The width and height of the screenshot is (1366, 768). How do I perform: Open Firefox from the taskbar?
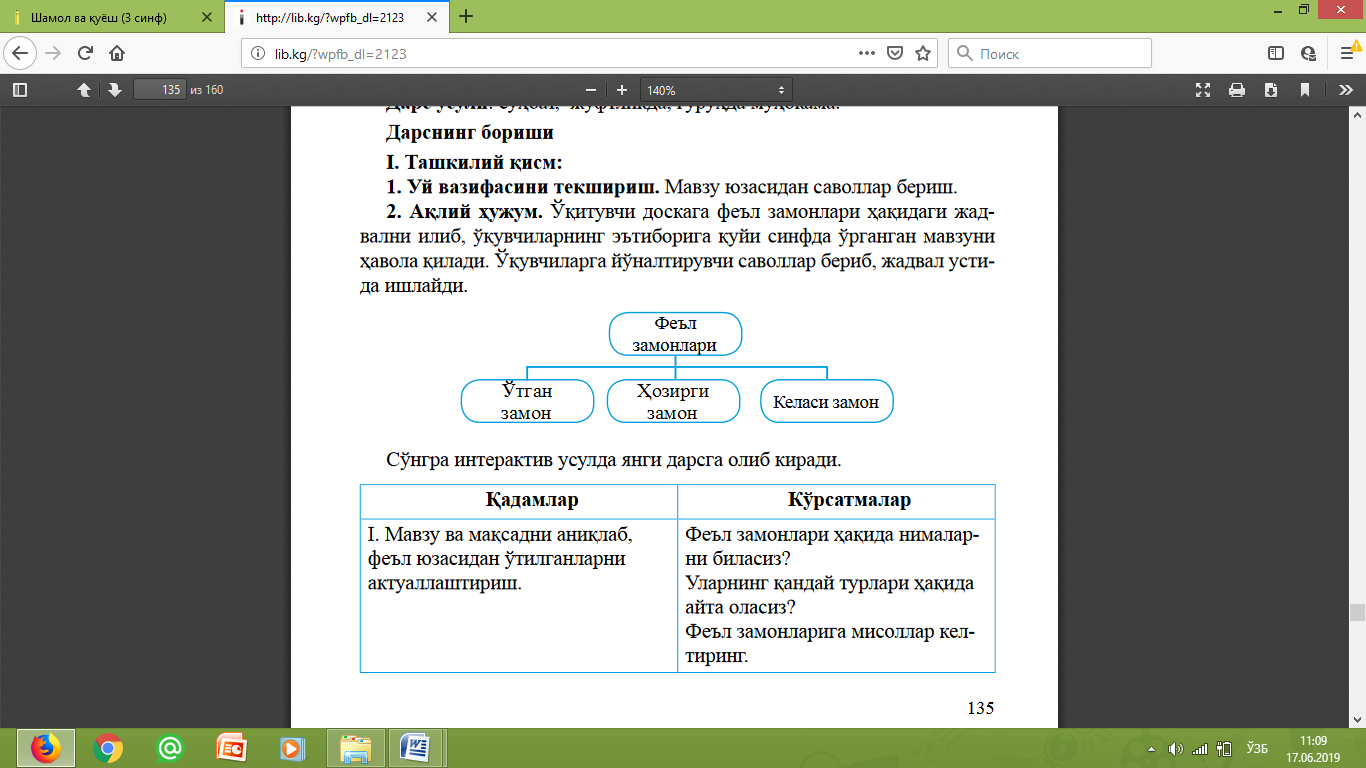[46, 748]
